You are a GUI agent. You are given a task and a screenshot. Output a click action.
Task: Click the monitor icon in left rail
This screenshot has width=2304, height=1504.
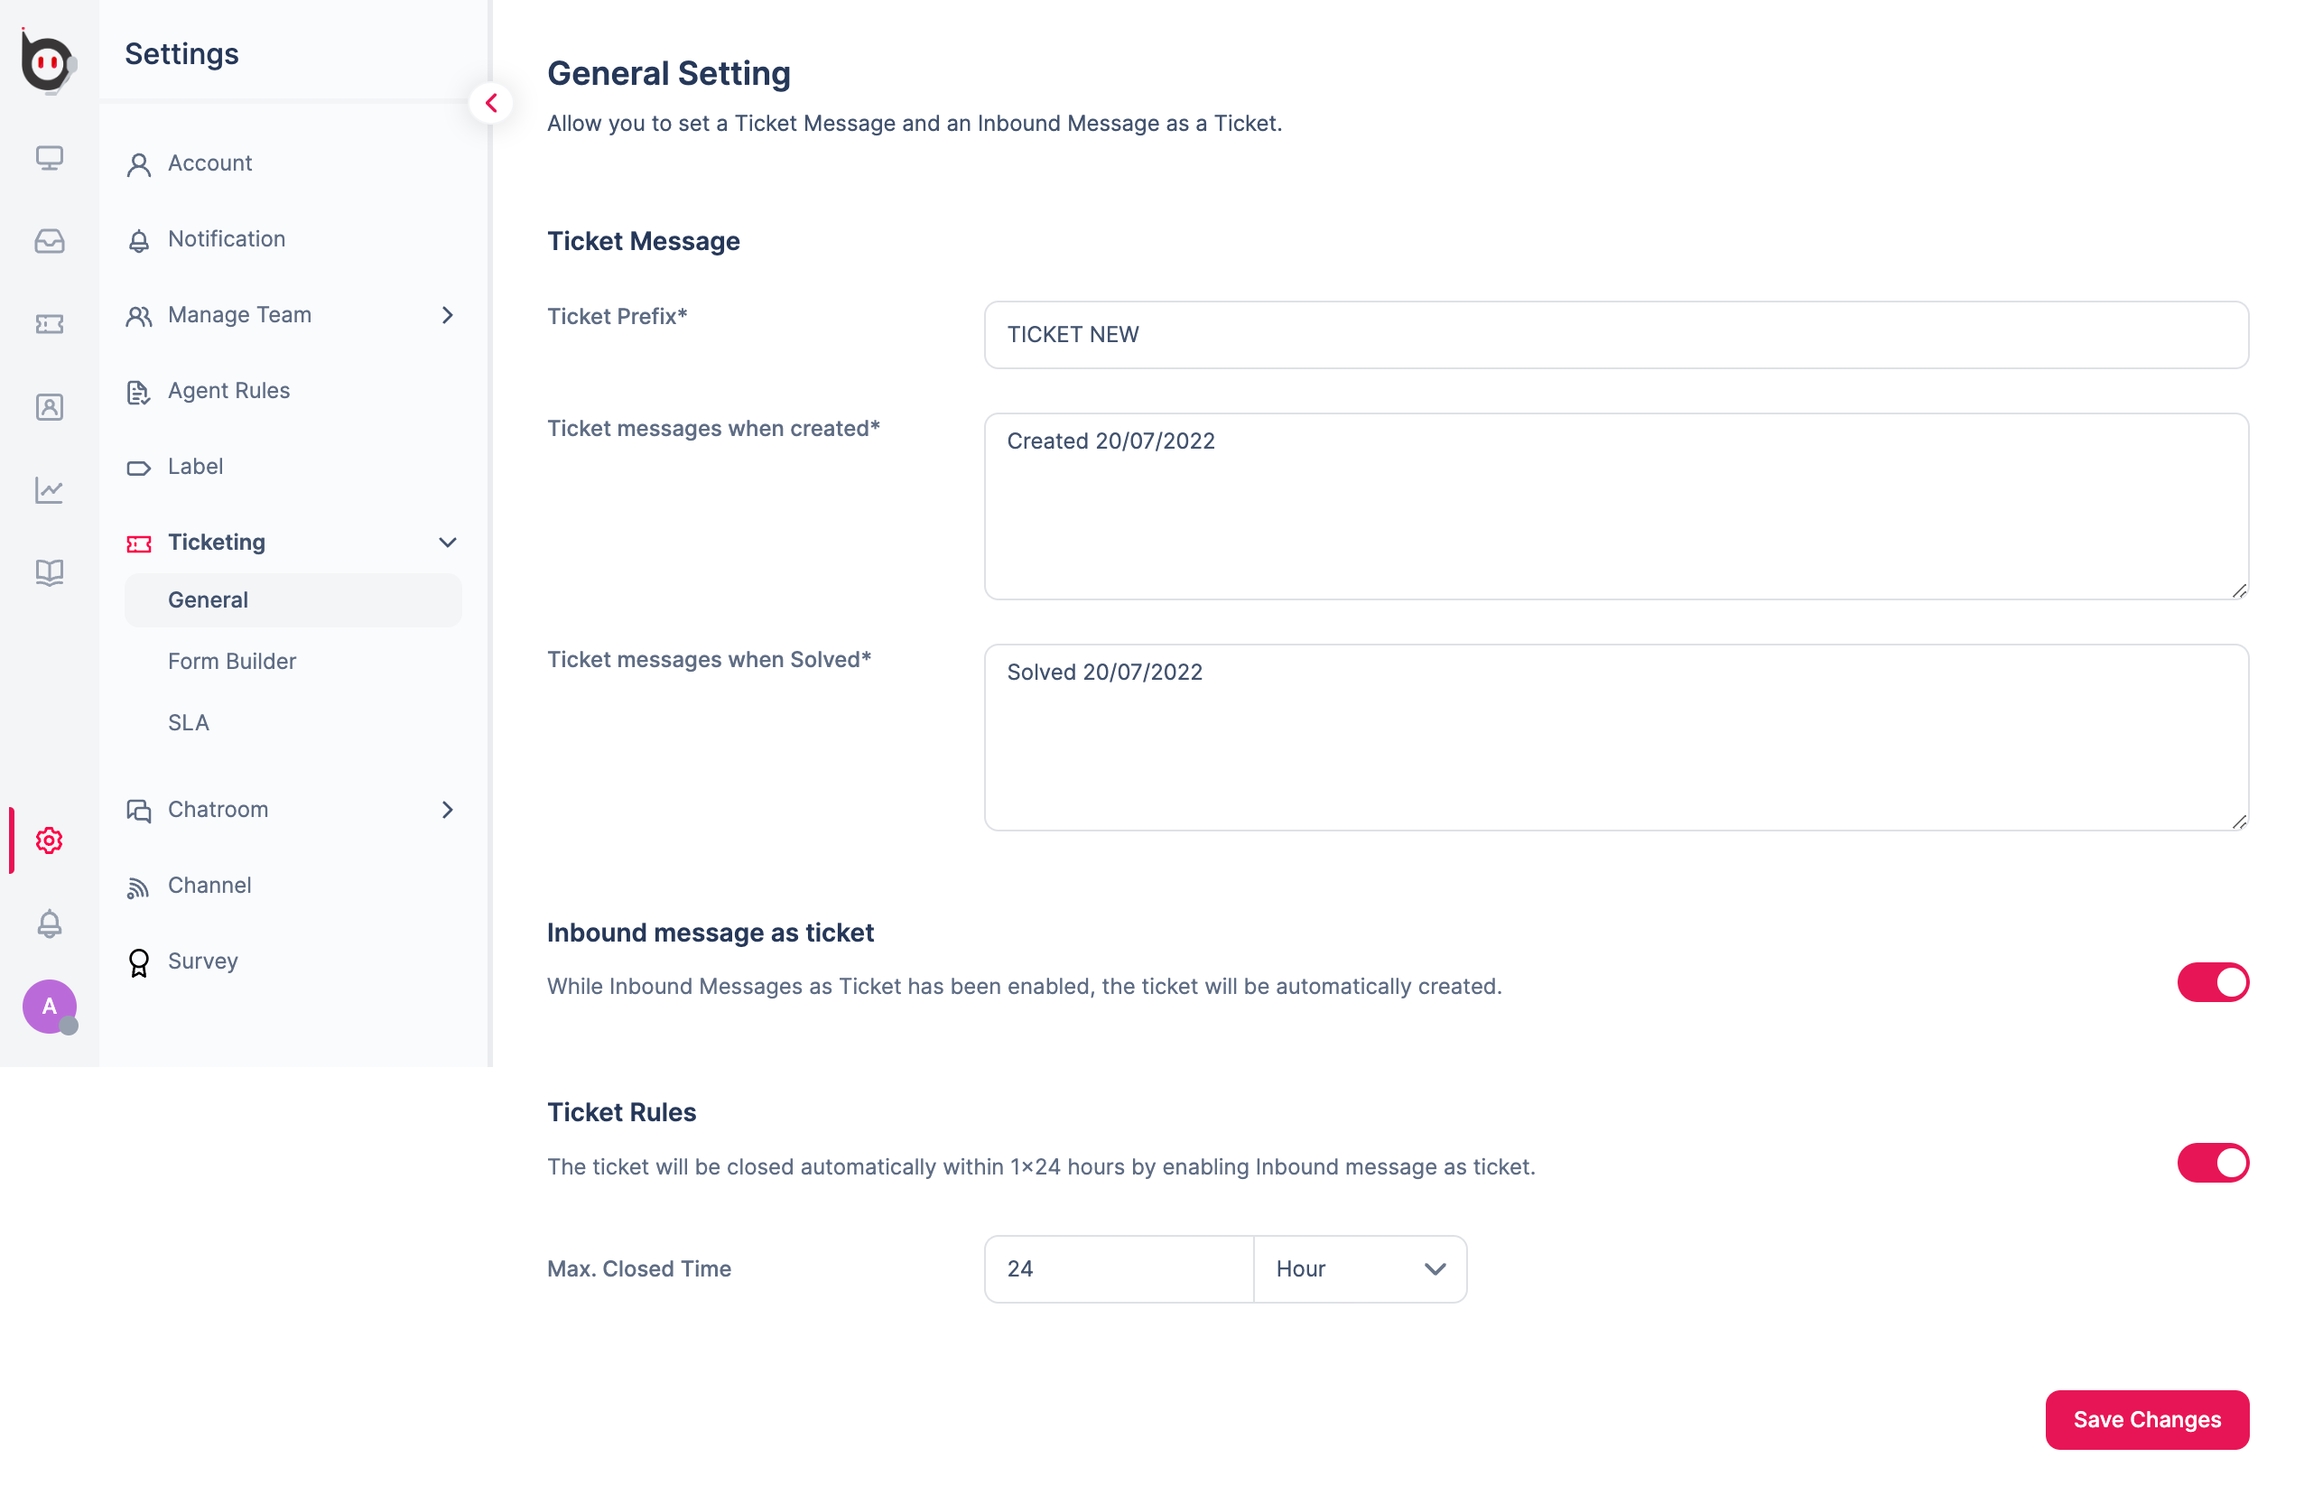pos(49,158)
